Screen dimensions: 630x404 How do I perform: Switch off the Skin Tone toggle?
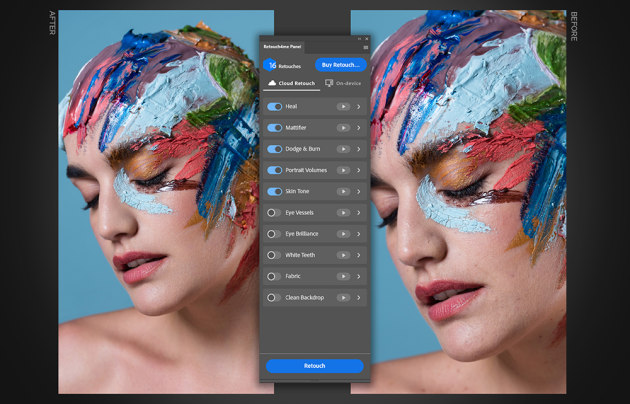pyautogui.click(x=274, y=192)
